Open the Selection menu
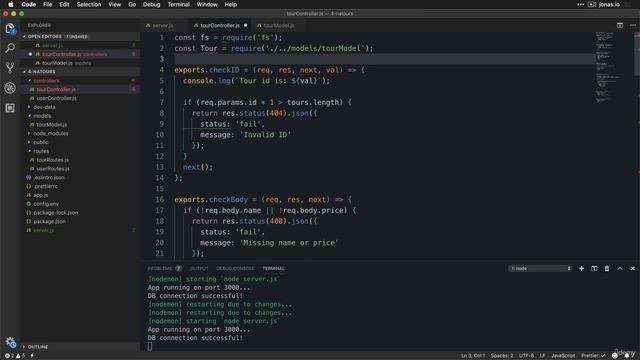640x360 pixels. click(89, 4)
